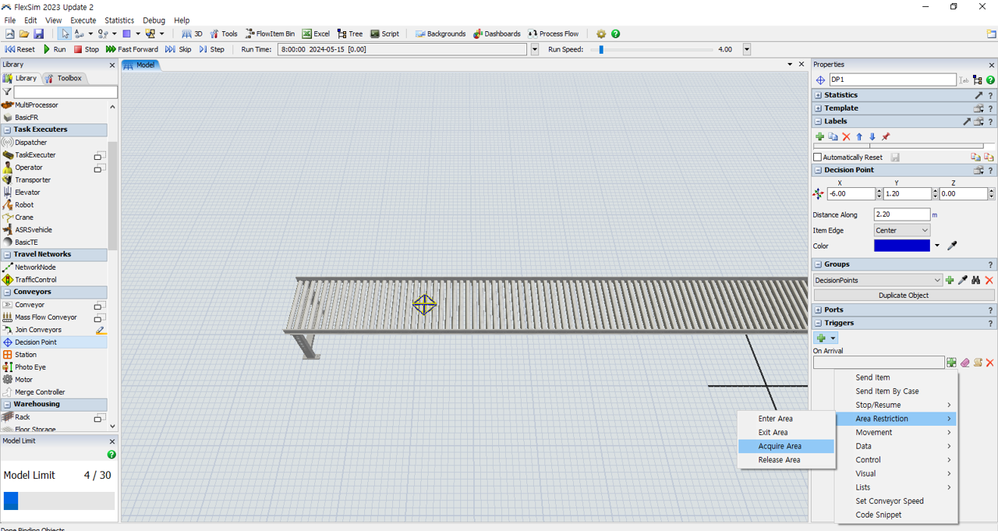998x531 pixels.
Task: Collapse Conveyors library group
Action: [x=7, y=292]
